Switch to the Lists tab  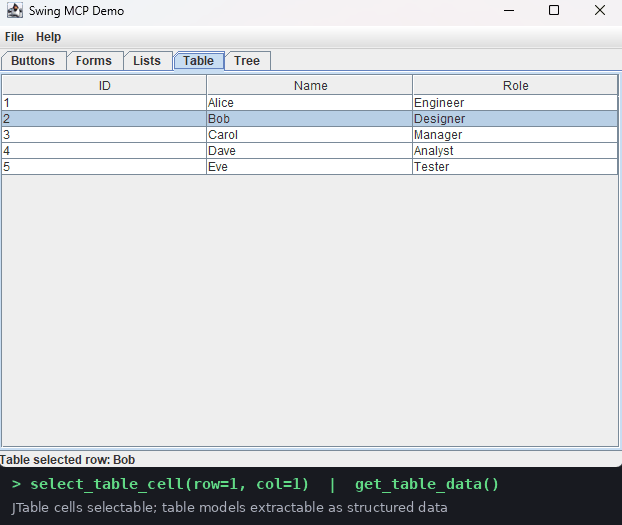147,61
